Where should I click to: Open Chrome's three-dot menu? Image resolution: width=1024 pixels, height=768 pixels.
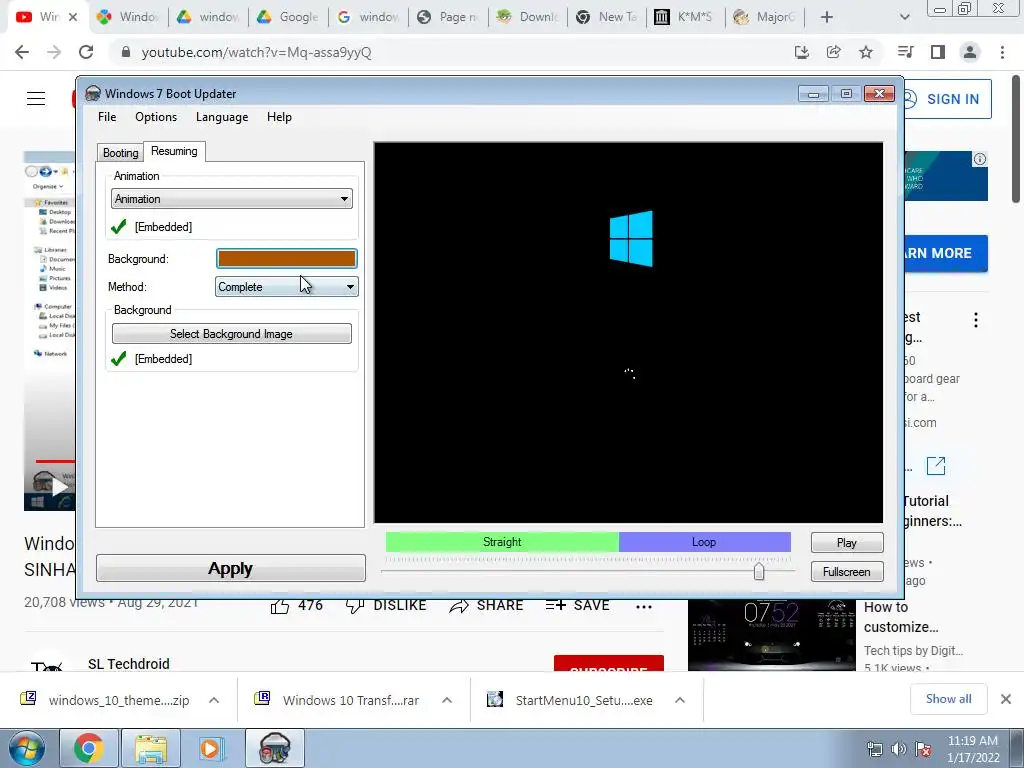pos(1002,52)
